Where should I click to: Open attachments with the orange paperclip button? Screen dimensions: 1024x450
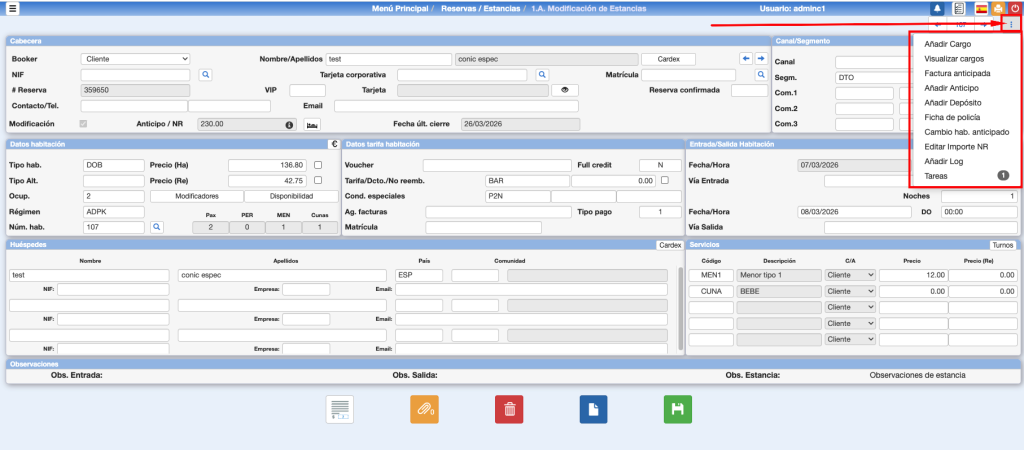click(x=424, y=409)
